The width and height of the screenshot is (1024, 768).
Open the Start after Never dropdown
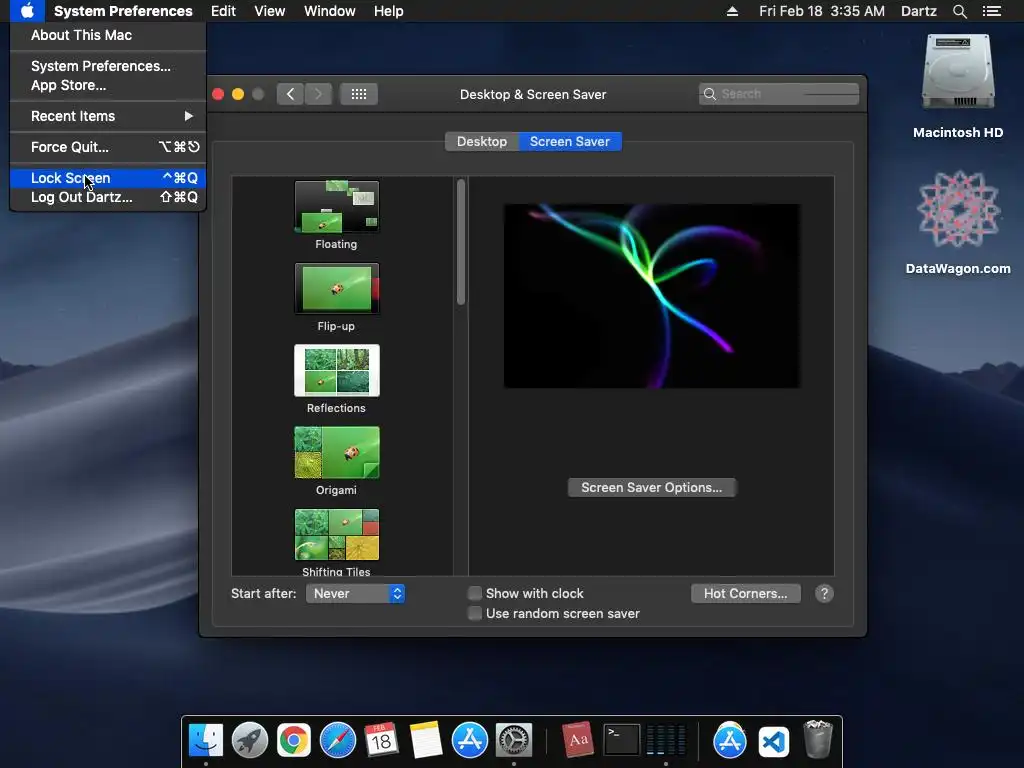point(355,594)
